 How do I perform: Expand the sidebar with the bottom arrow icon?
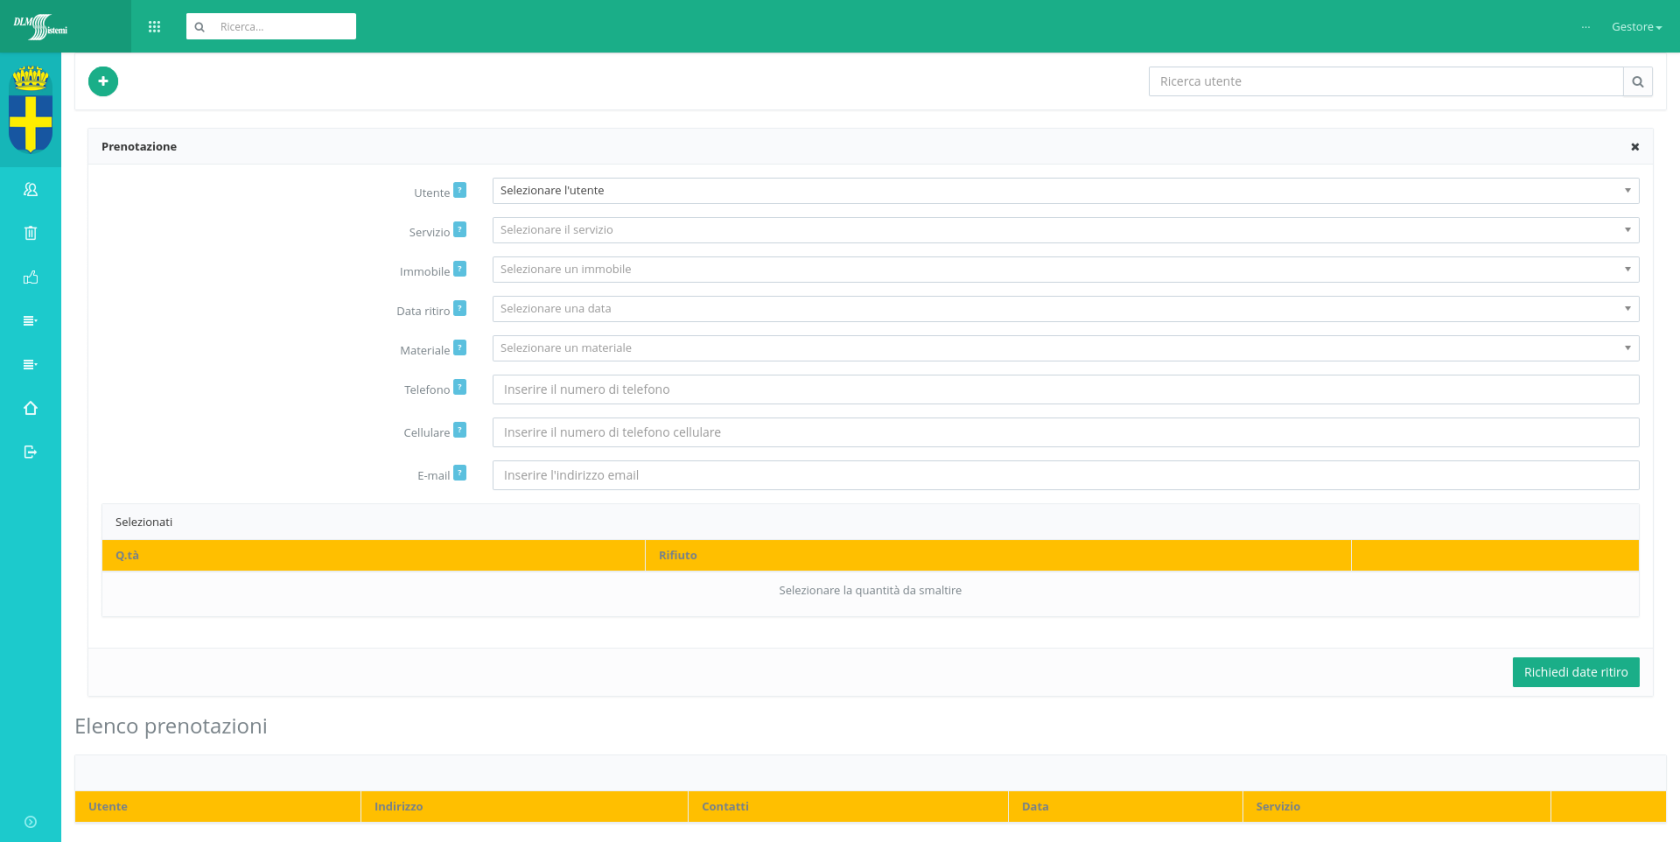click(x=30, y=822)
